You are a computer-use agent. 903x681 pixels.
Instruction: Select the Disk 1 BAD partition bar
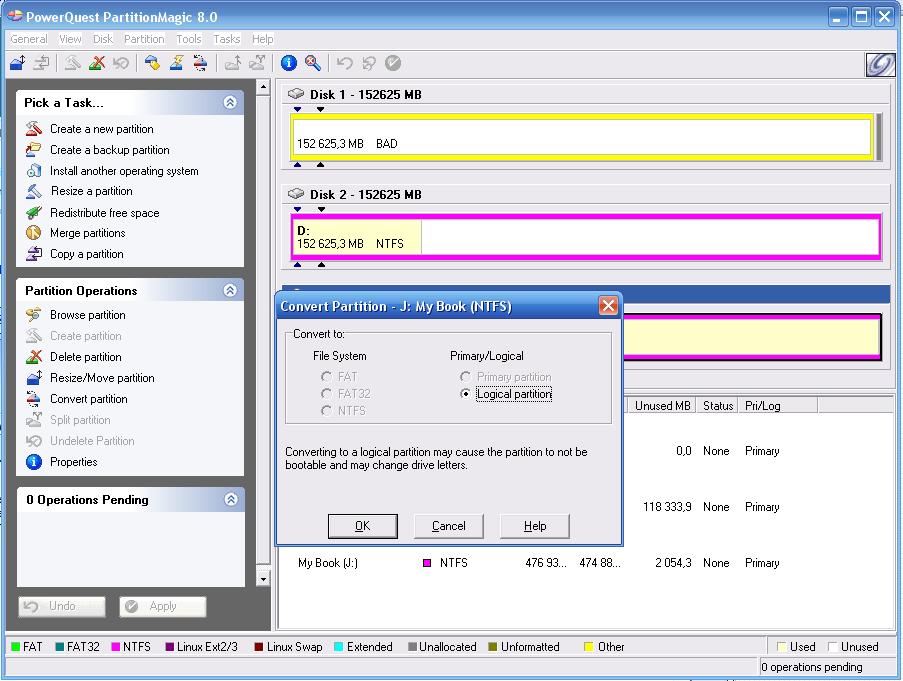(x=582, y=137)
